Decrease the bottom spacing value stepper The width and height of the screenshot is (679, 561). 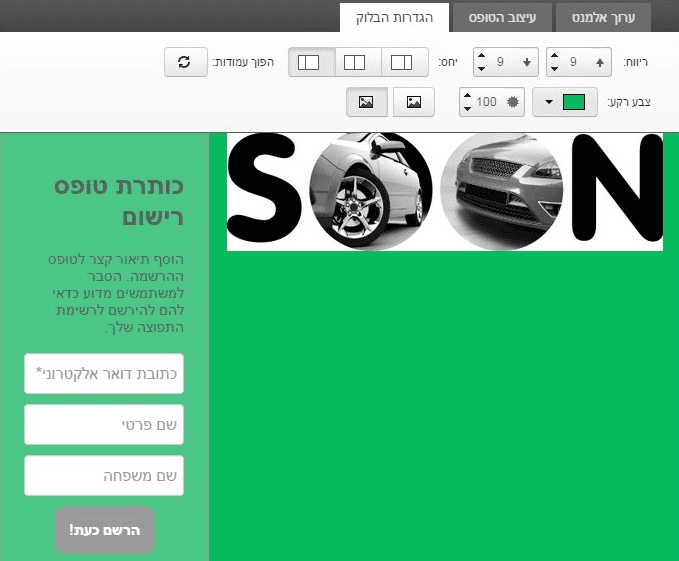pos(479,69)
